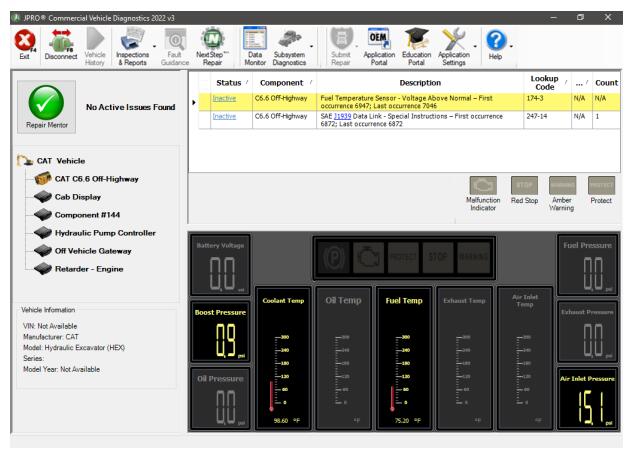This screenshot has height=452, width=625.
Task: Sort by the Lookup Code column
Action: [x=547, y=83]
